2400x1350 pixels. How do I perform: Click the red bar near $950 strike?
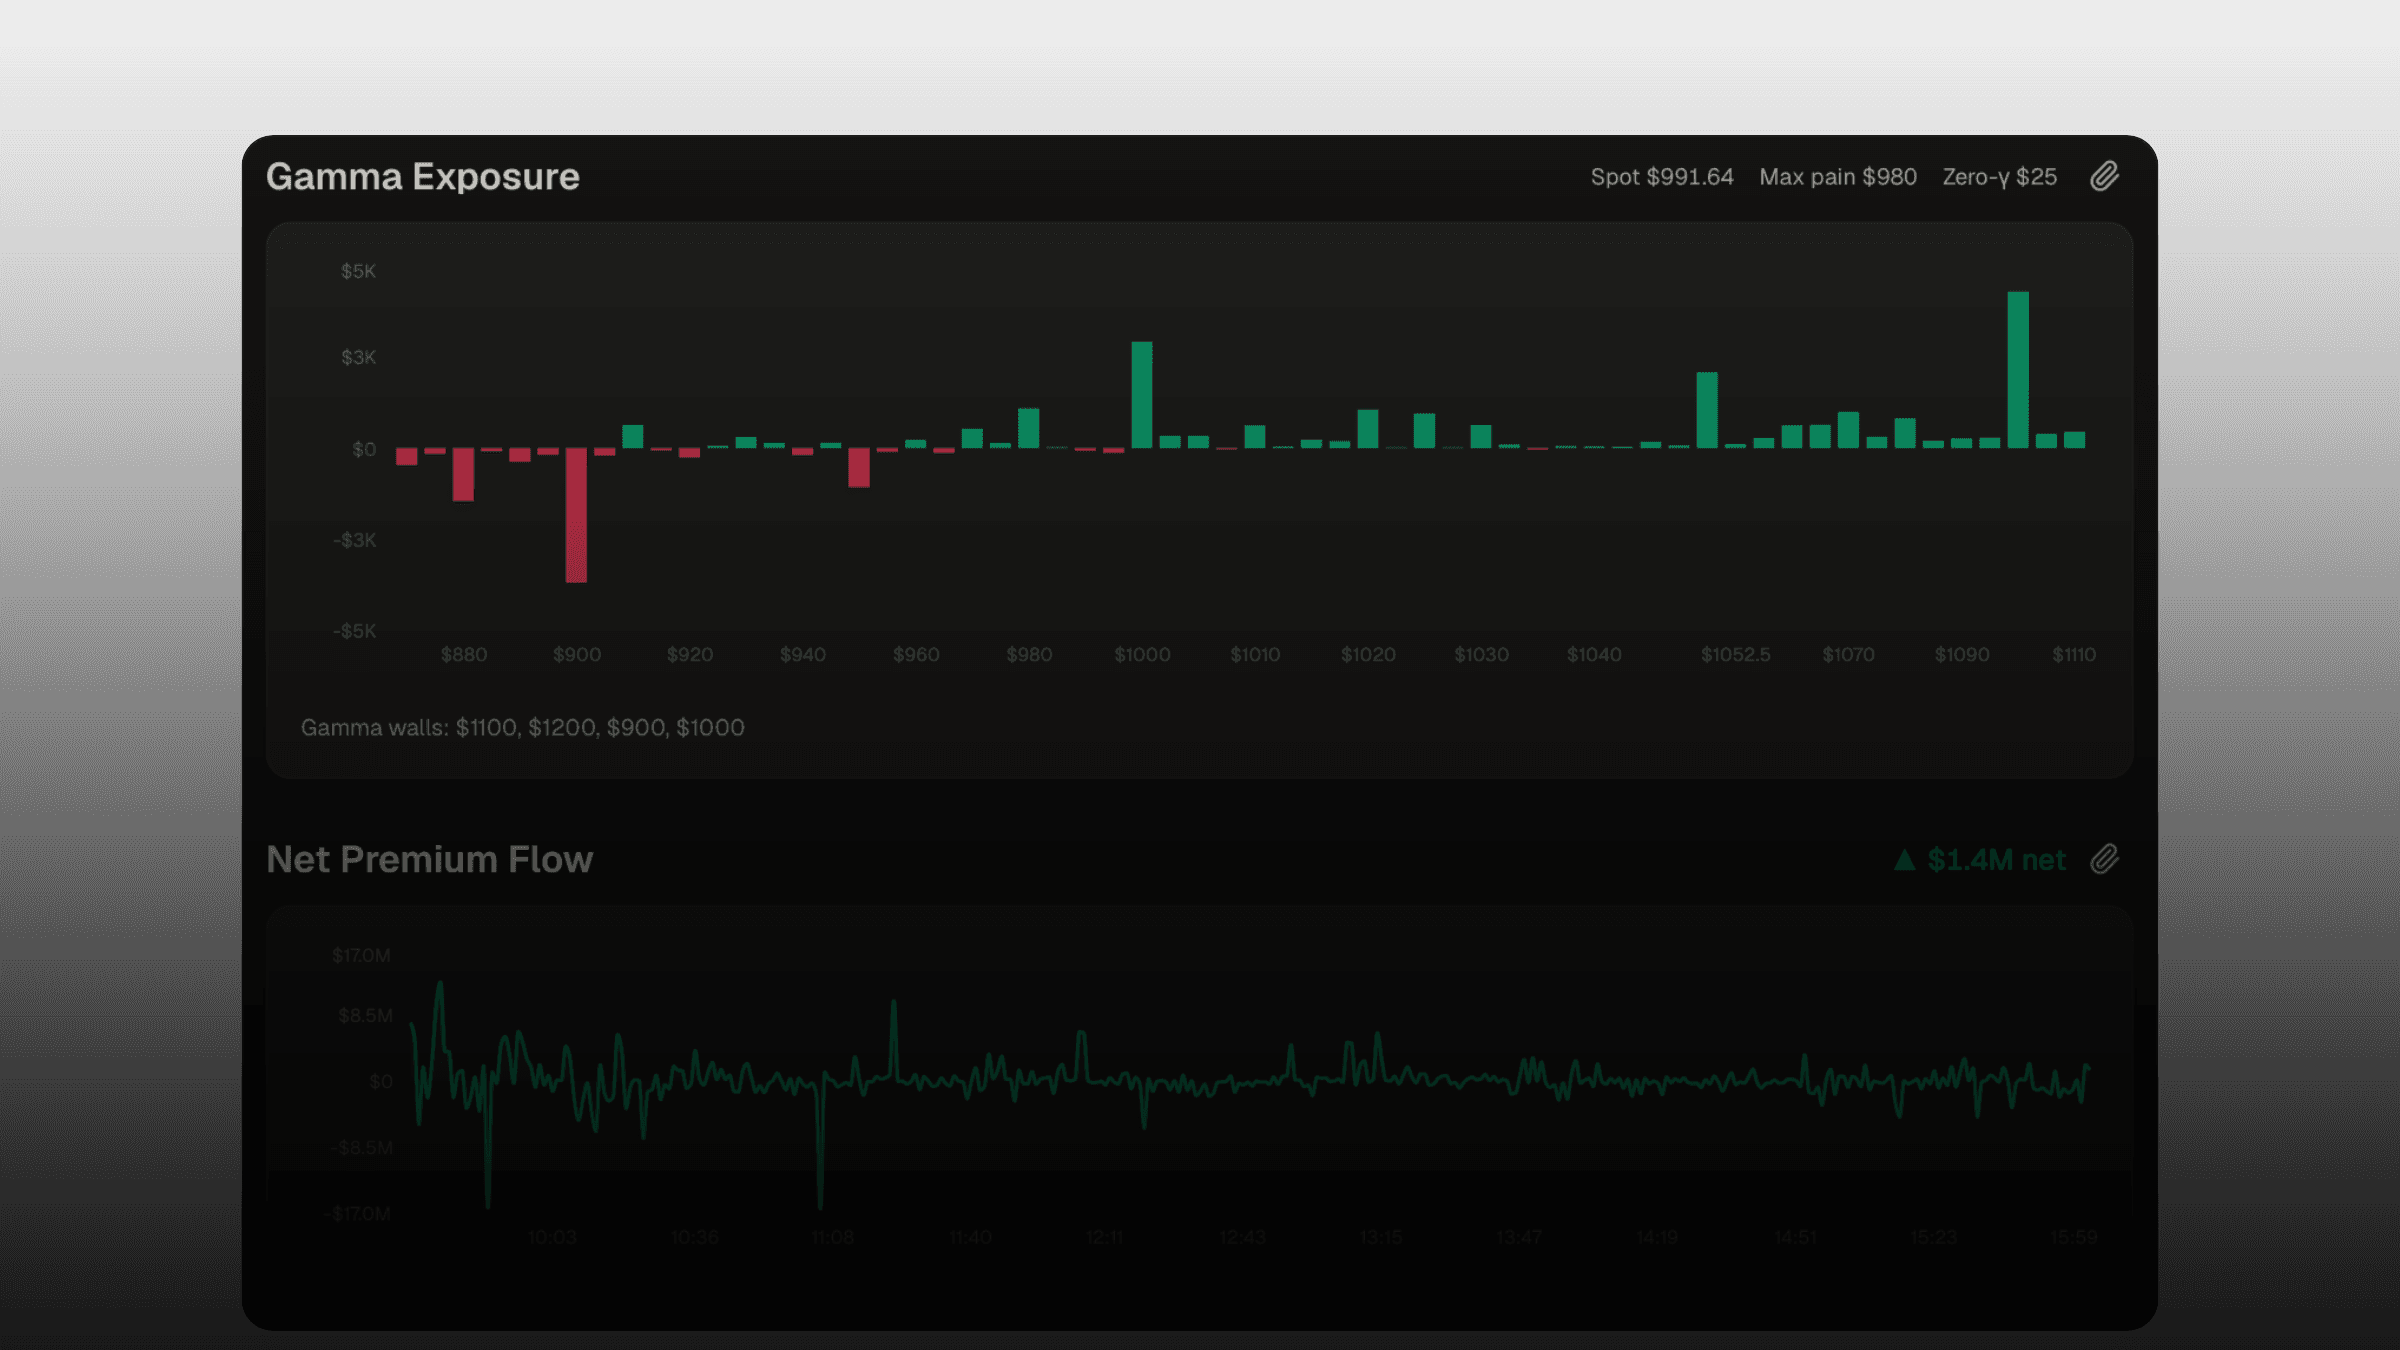point(859,468)
